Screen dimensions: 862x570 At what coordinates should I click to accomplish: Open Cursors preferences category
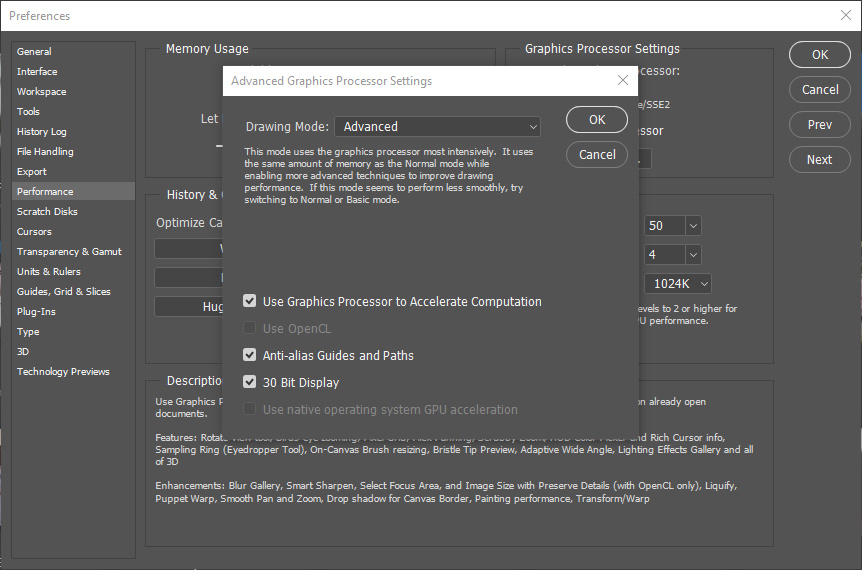click(x=73, y=231)
